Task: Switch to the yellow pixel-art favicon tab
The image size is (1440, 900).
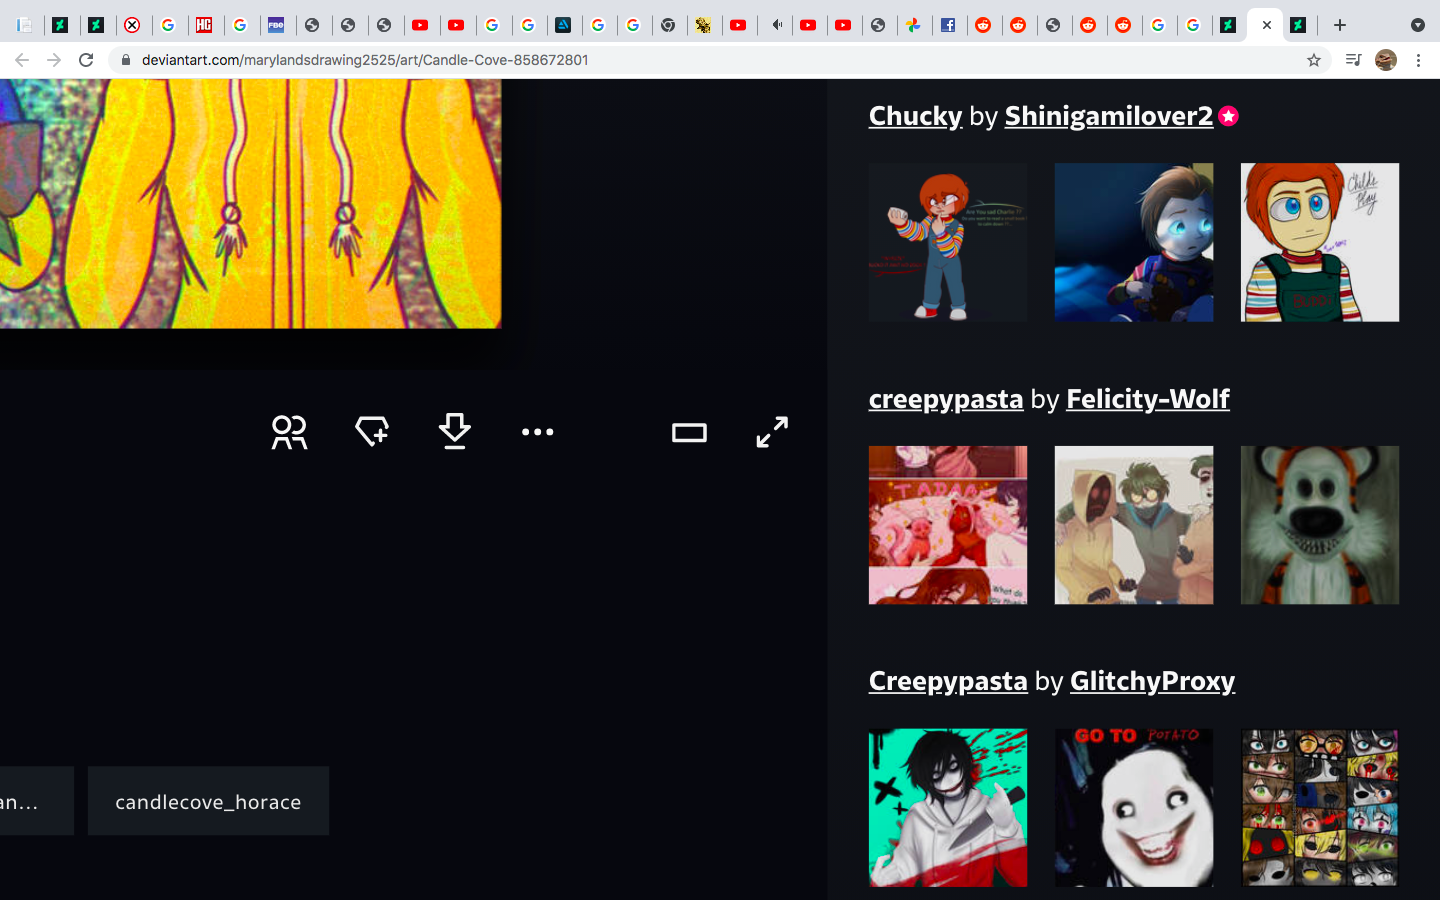Action: tap(704, 25)
